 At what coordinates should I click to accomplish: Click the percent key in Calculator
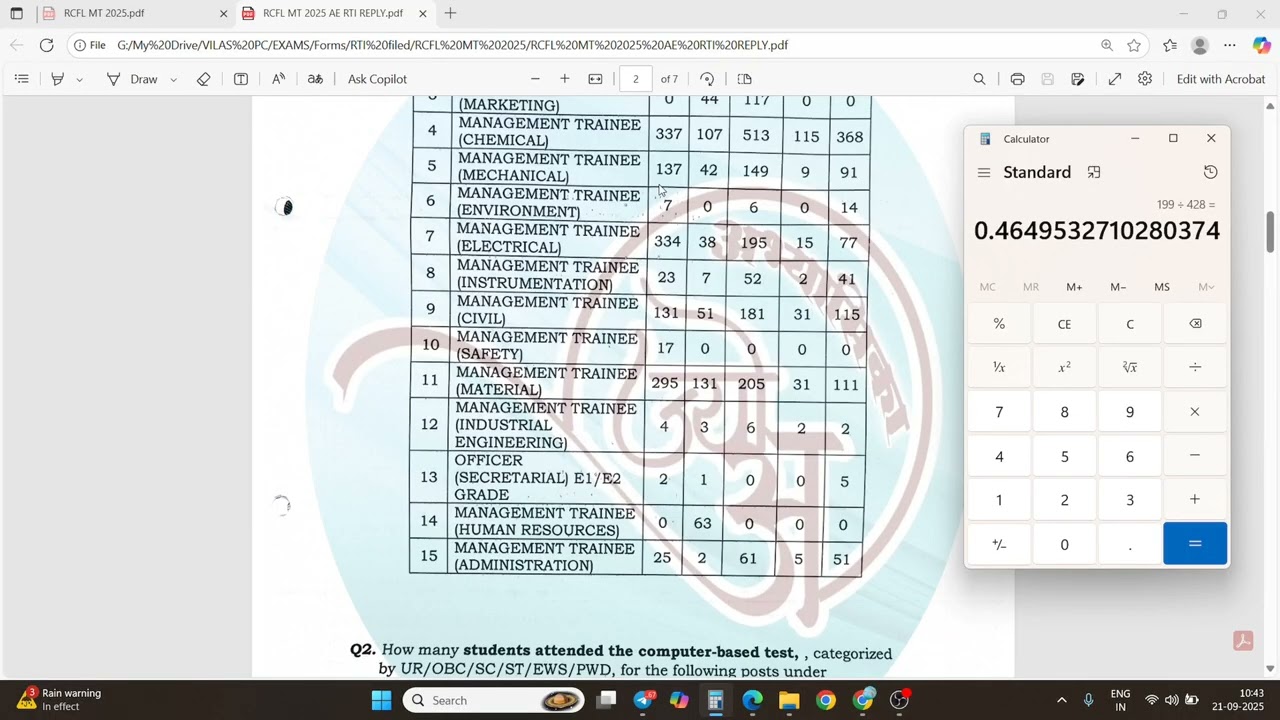[999, 324]
